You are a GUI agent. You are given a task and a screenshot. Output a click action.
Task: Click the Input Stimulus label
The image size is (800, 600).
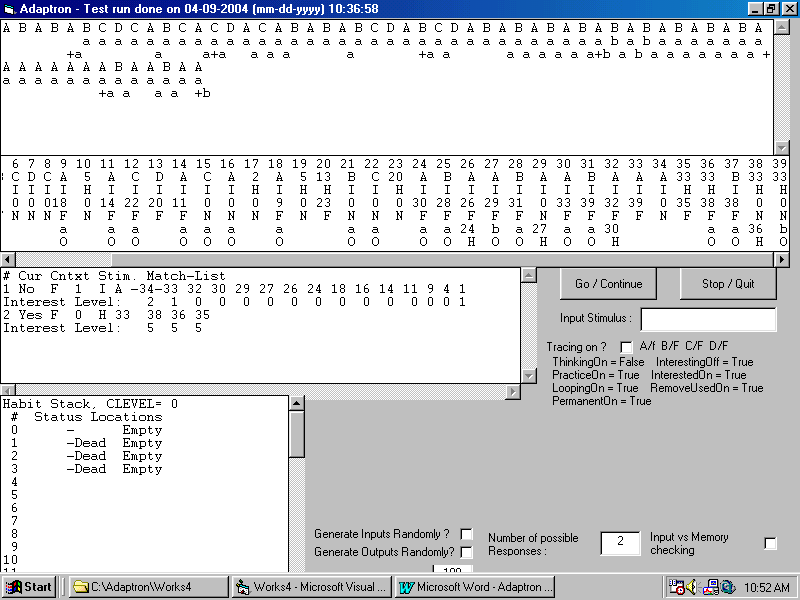(x=596, y=318)
